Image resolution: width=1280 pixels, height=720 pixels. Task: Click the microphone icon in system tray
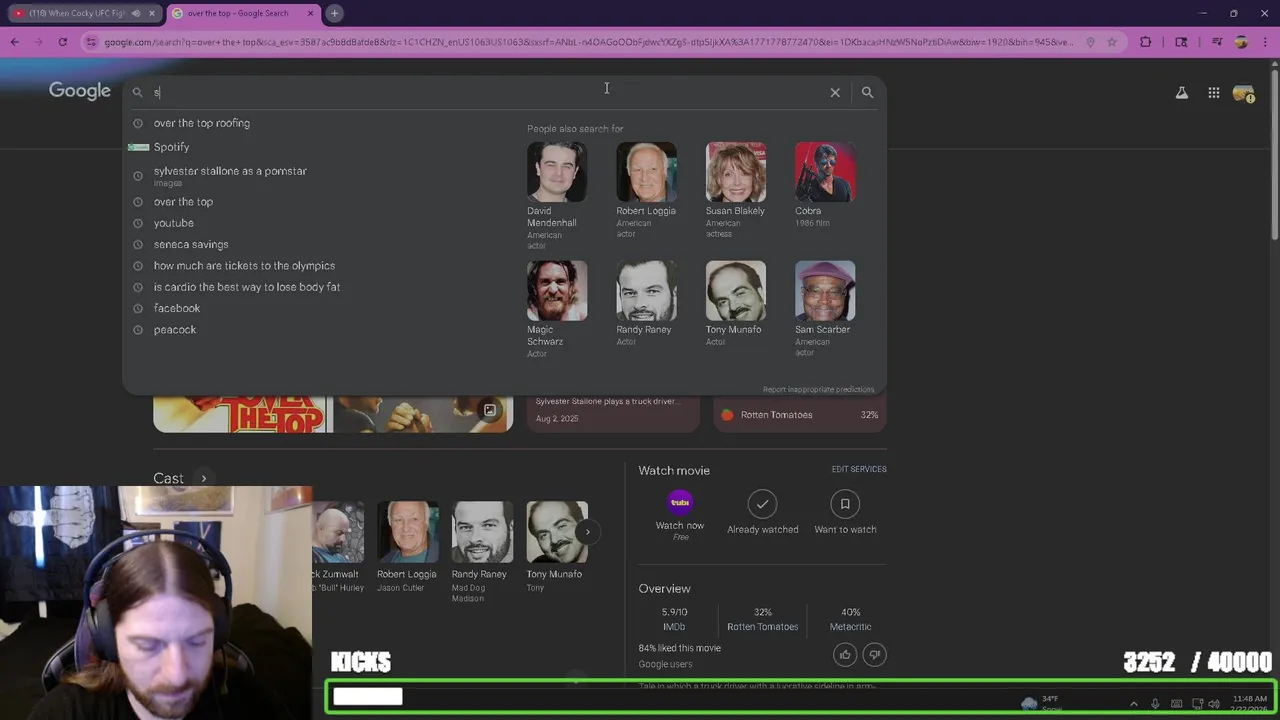coord(1155,704)
